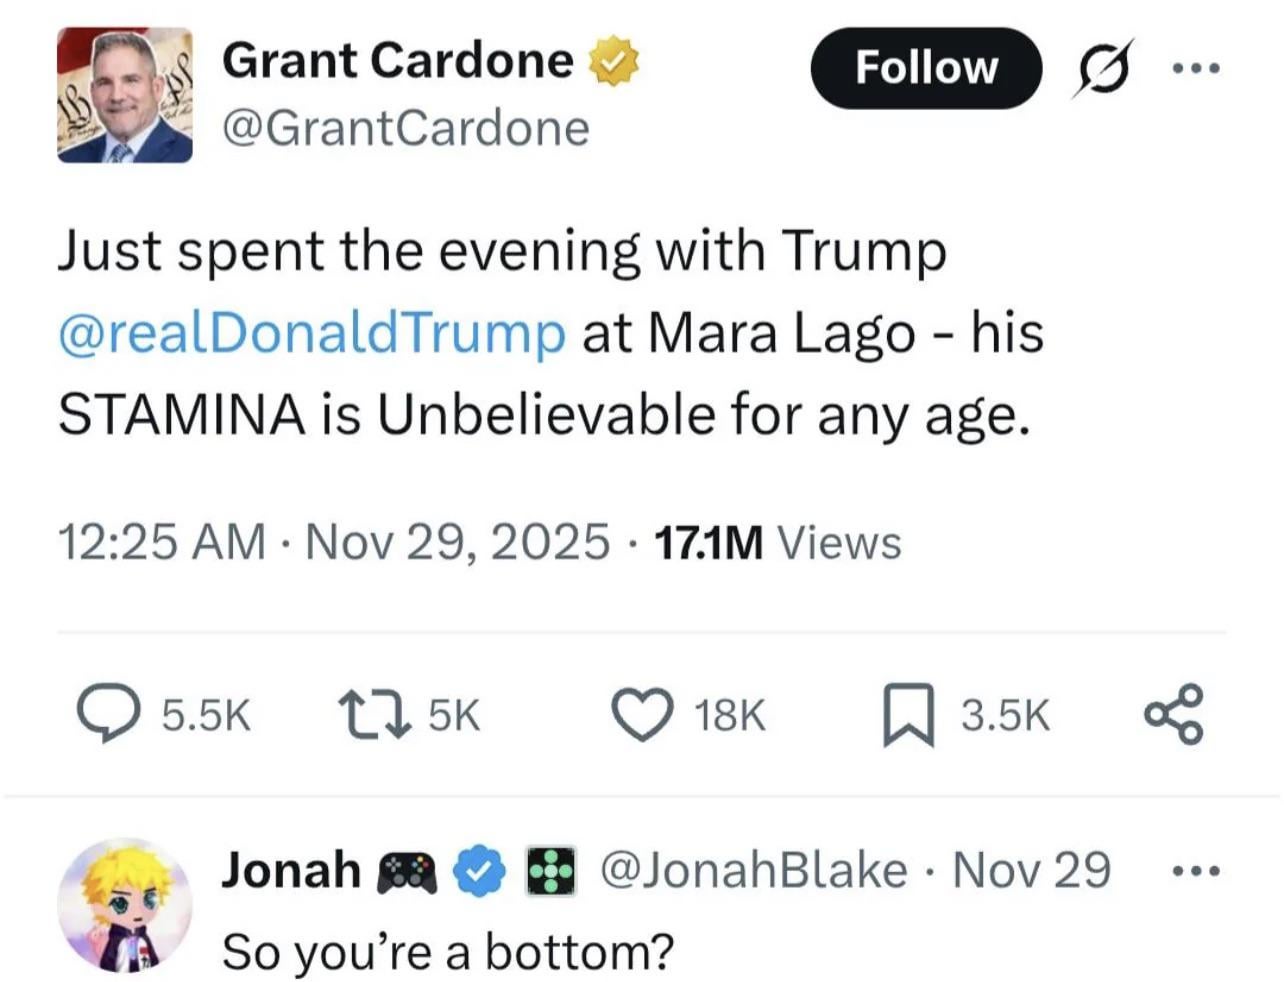
Task: Click the Grant Cardone display name
Action: coord(397,61)
